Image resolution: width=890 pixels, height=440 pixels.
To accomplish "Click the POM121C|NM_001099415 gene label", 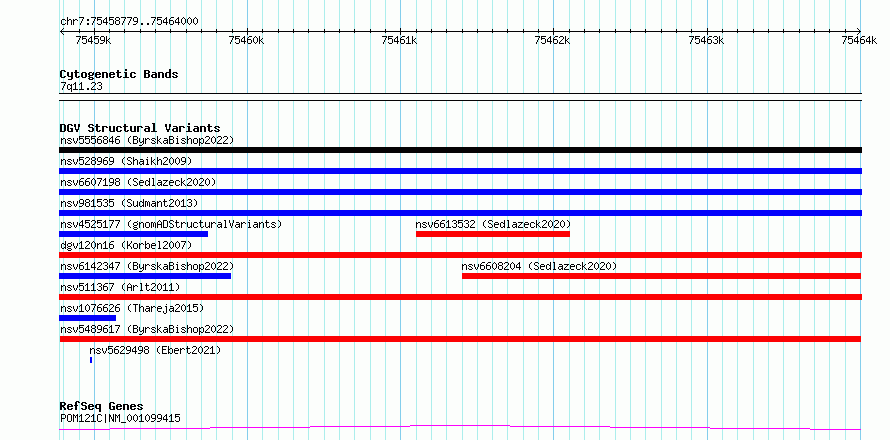I will [120, 419].
